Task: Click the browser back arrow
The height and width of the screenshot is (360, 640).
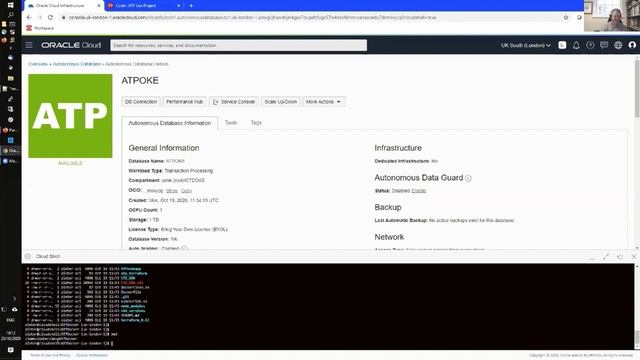Action: [29, 18]
